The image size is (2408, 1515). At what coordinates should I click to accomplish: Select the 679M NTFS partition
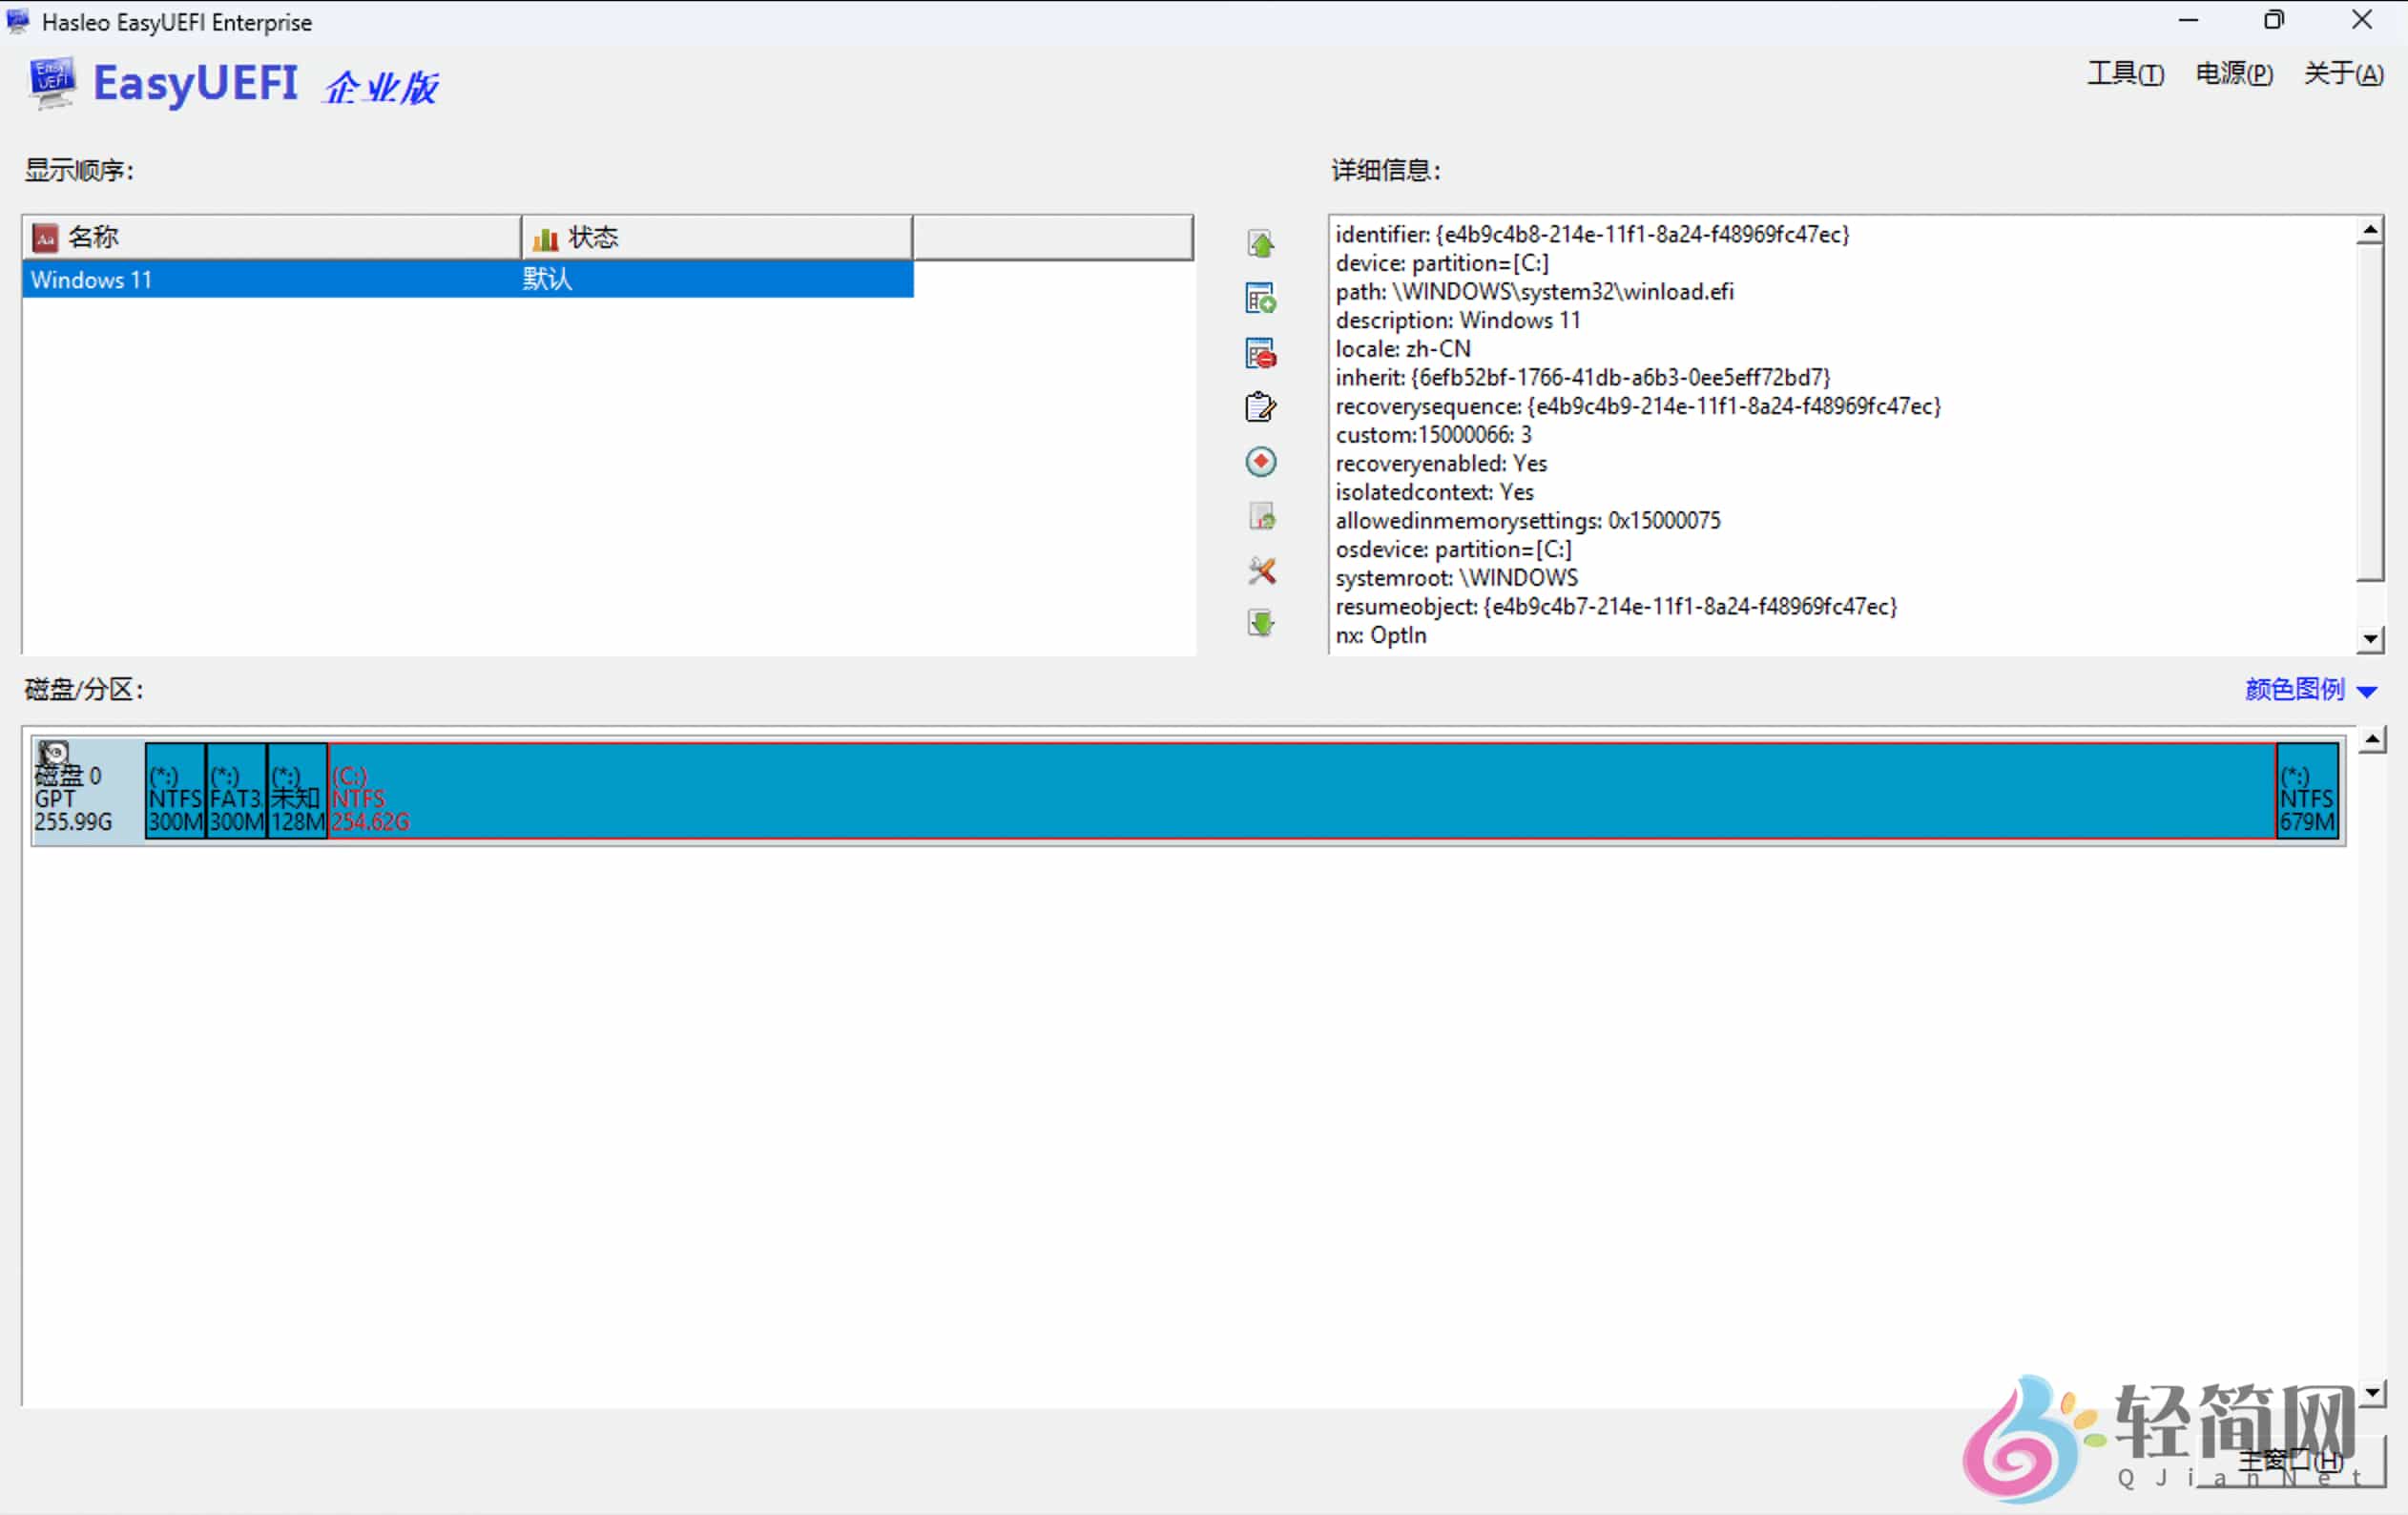click(x=2307, y=789)
